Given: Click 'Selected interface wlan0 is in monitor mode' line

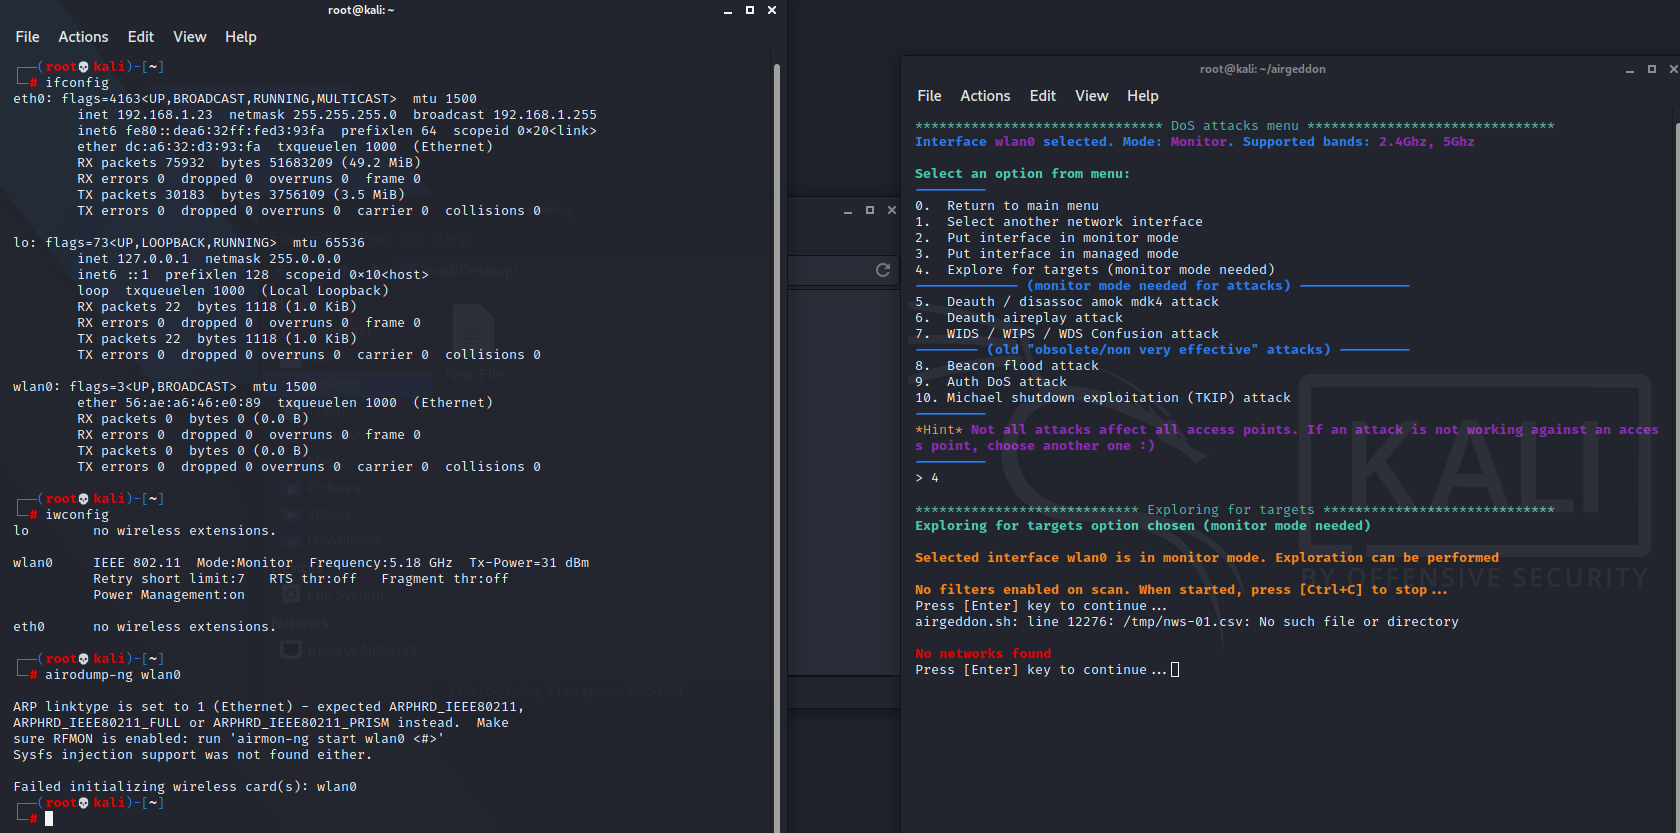Looking at the screenshot, I should pyautogui.click(x=1207, y=558).
